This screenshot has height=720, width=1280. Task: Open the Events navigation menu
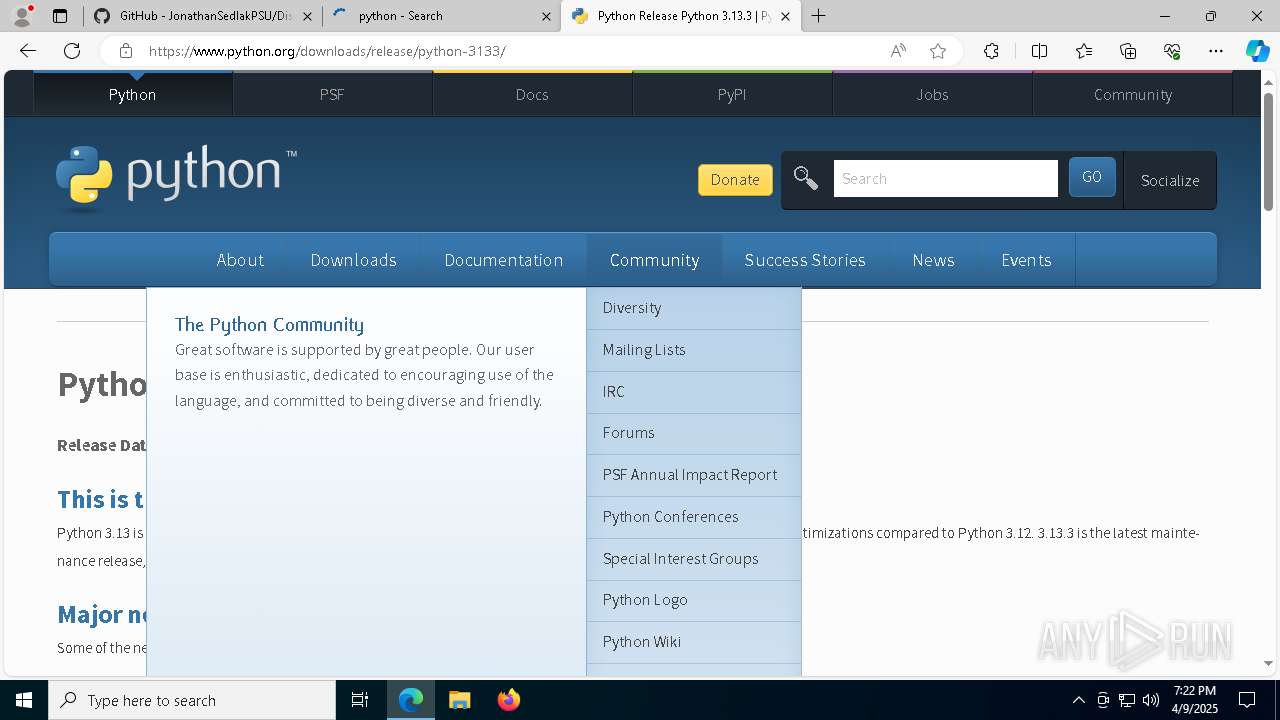(1026, 260)
